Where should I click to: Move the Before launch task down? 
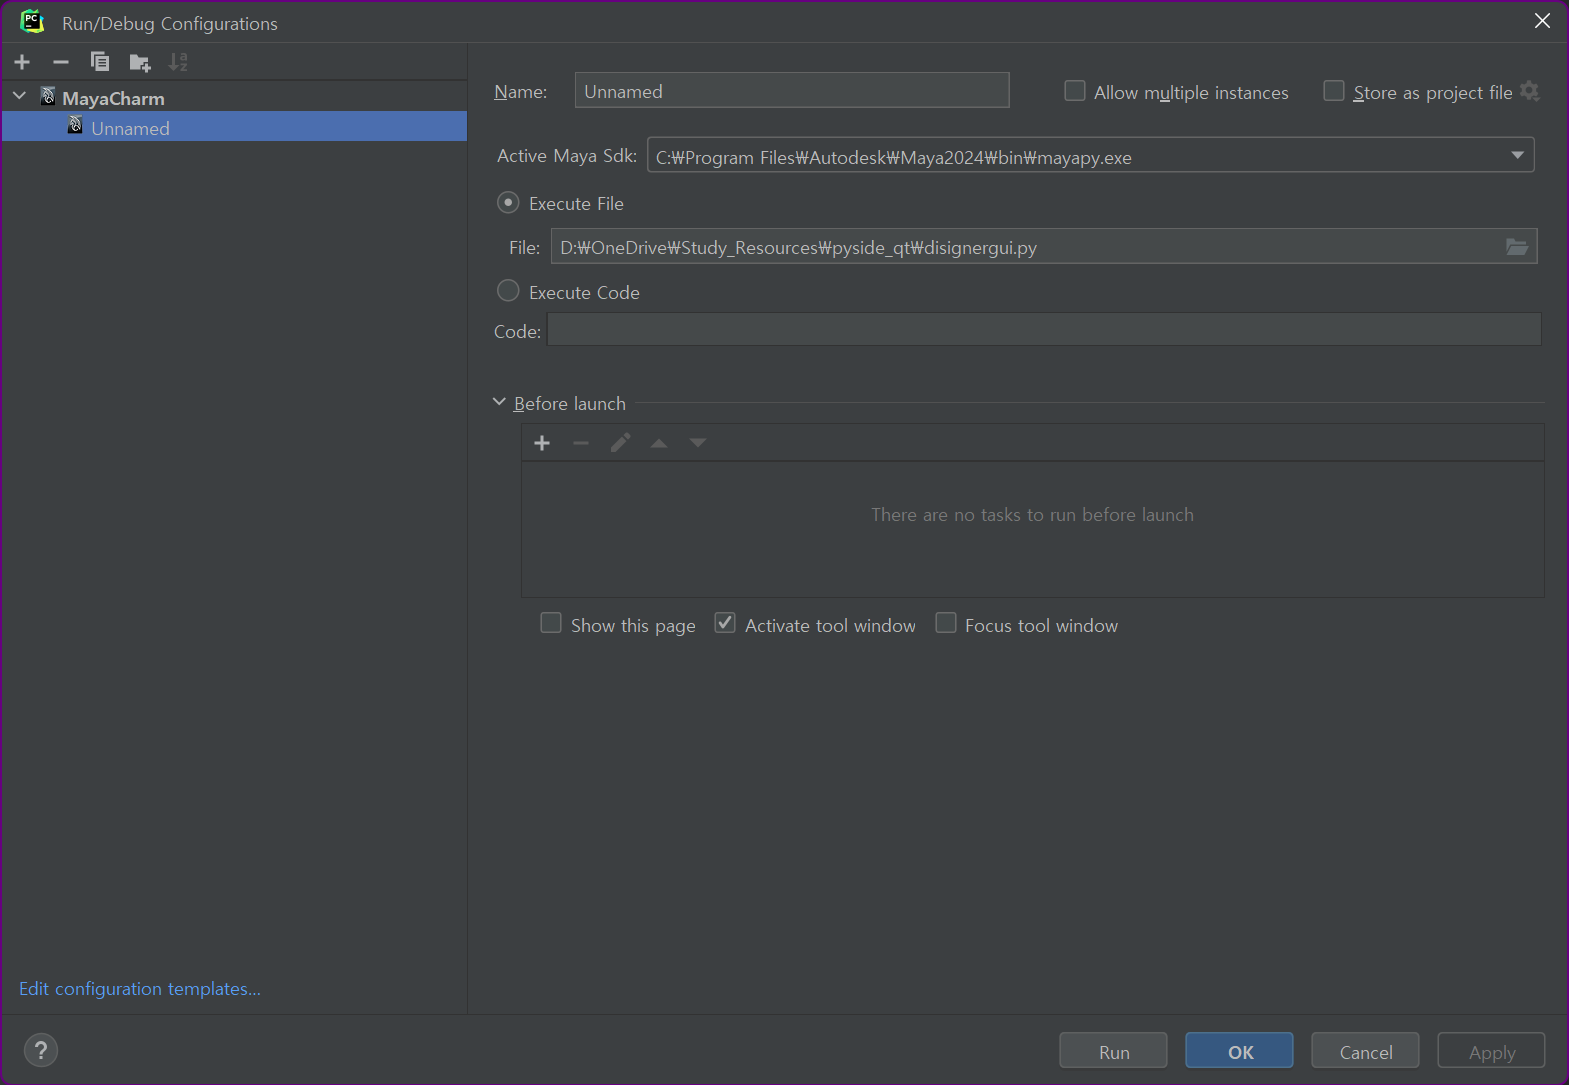(x=698, y=443)
